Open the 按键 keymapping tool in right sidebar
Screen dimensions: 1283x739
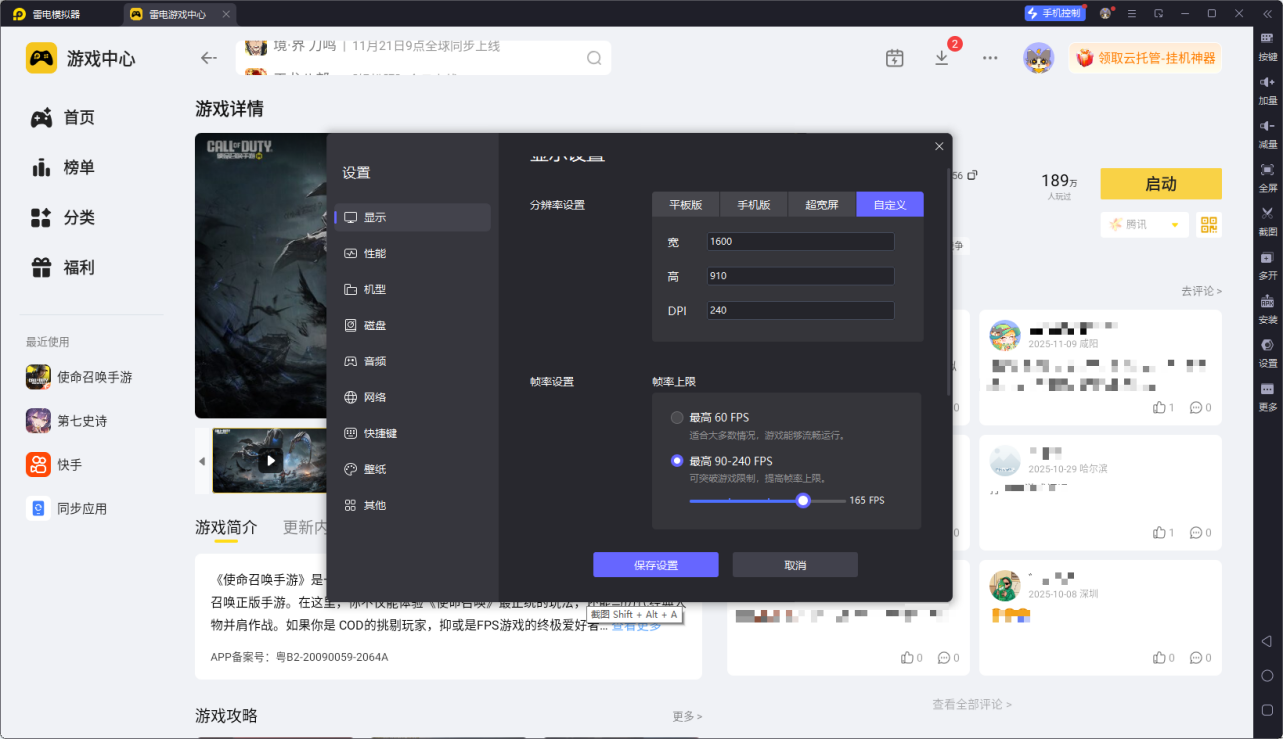click(1267, 45)
